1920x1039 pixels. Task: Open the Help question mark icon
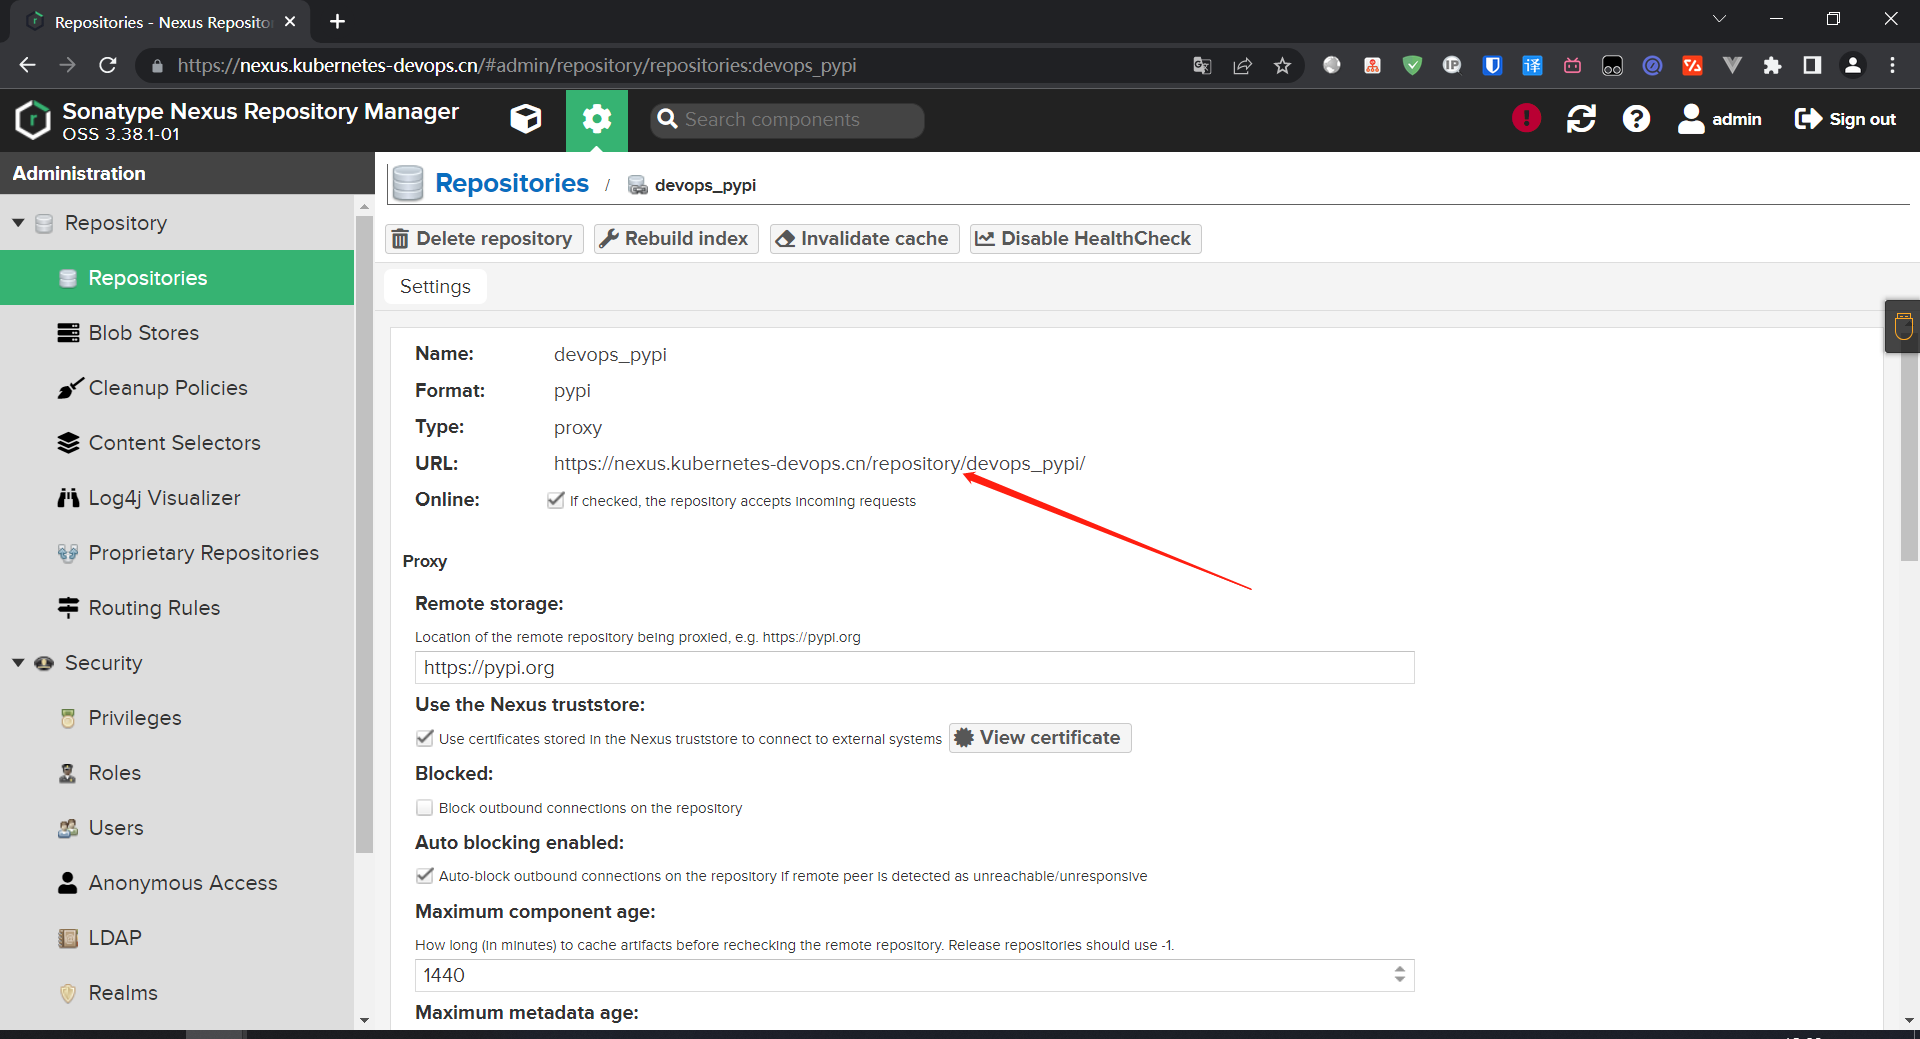coord(1636,119)
